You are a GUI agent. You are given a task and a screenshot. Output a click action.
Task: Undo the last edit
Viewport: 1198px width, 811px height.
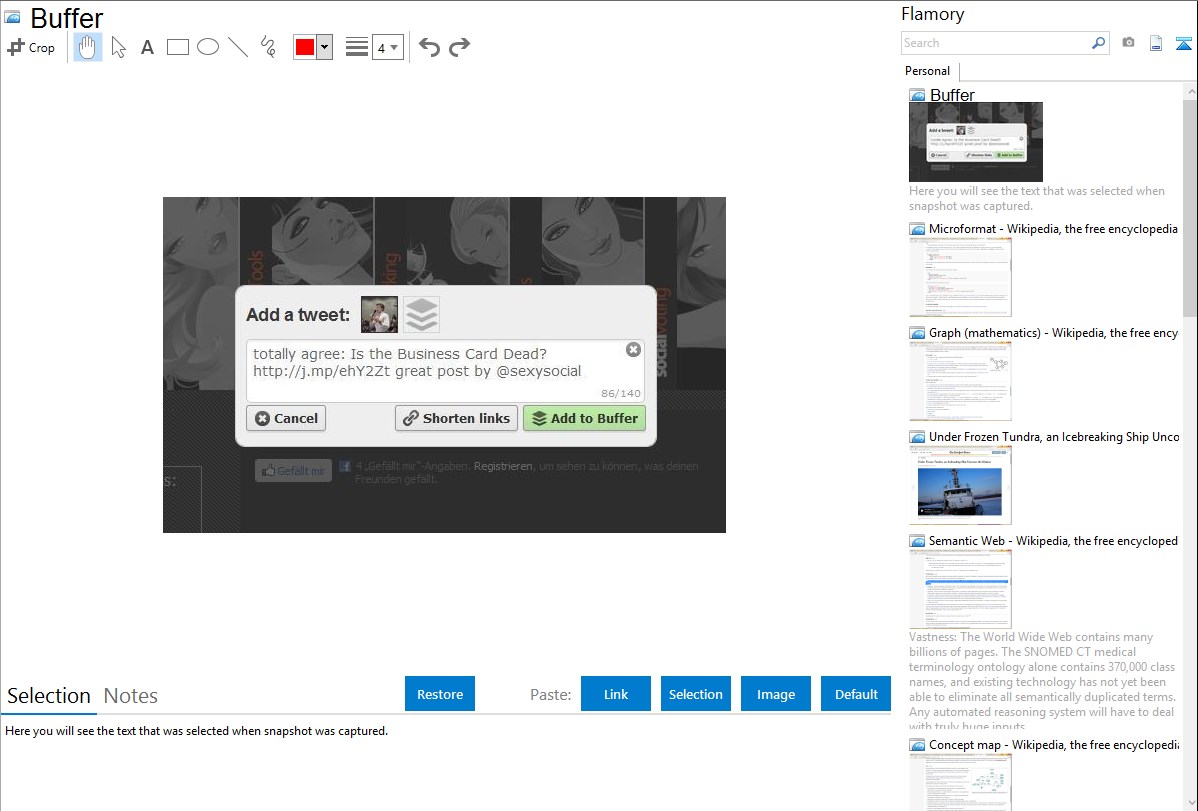point(429,47)
